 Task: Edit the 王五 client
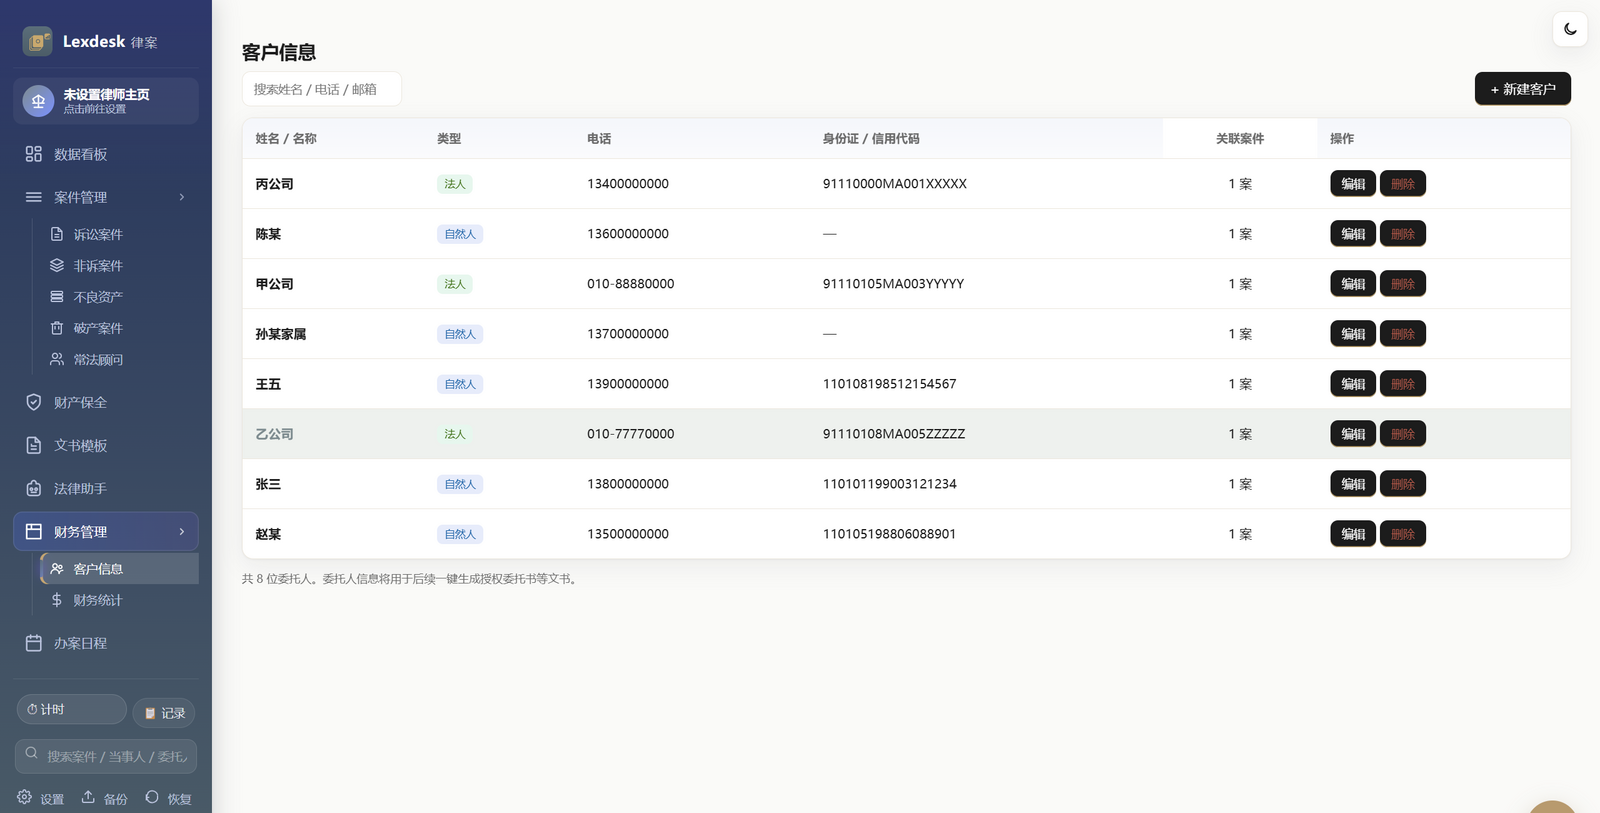point(1353,384)
